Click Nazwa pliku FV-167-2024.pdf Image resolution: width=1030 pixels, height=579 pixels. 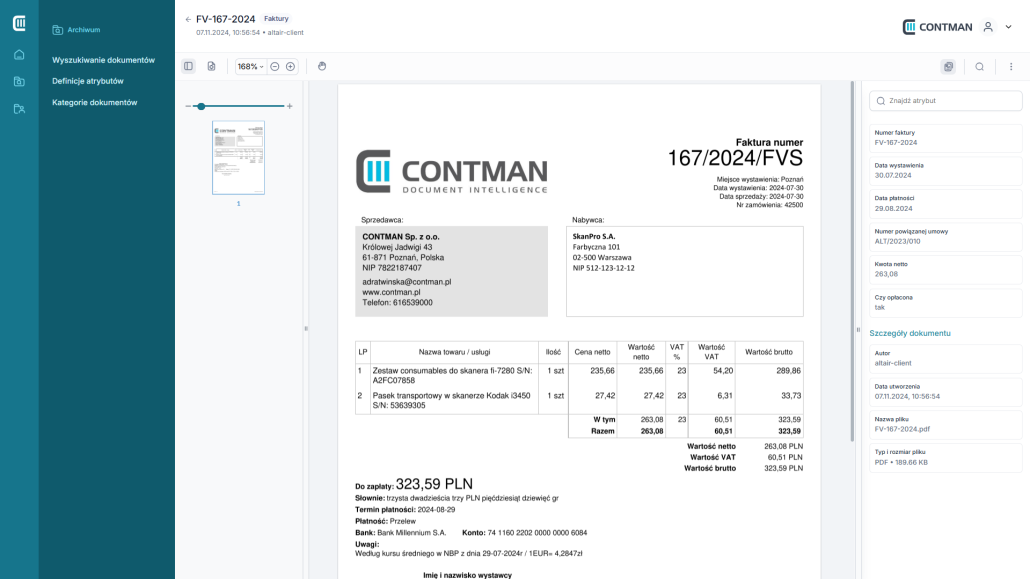[x=945, y=425]
